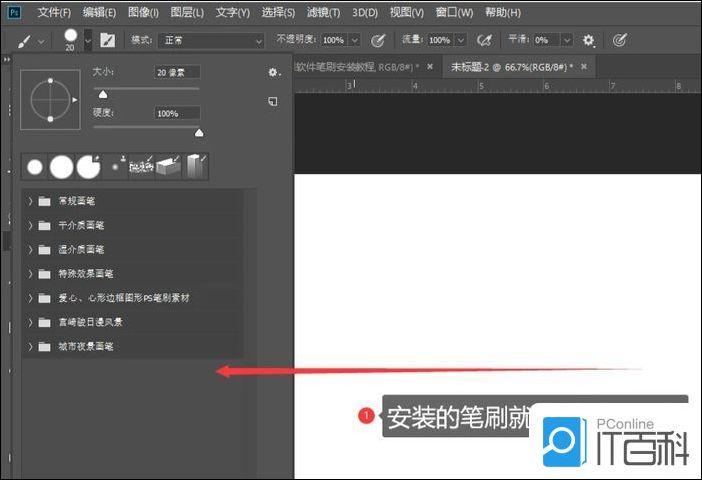Toggle pressure for opacity icon

[x=378, y=41]
